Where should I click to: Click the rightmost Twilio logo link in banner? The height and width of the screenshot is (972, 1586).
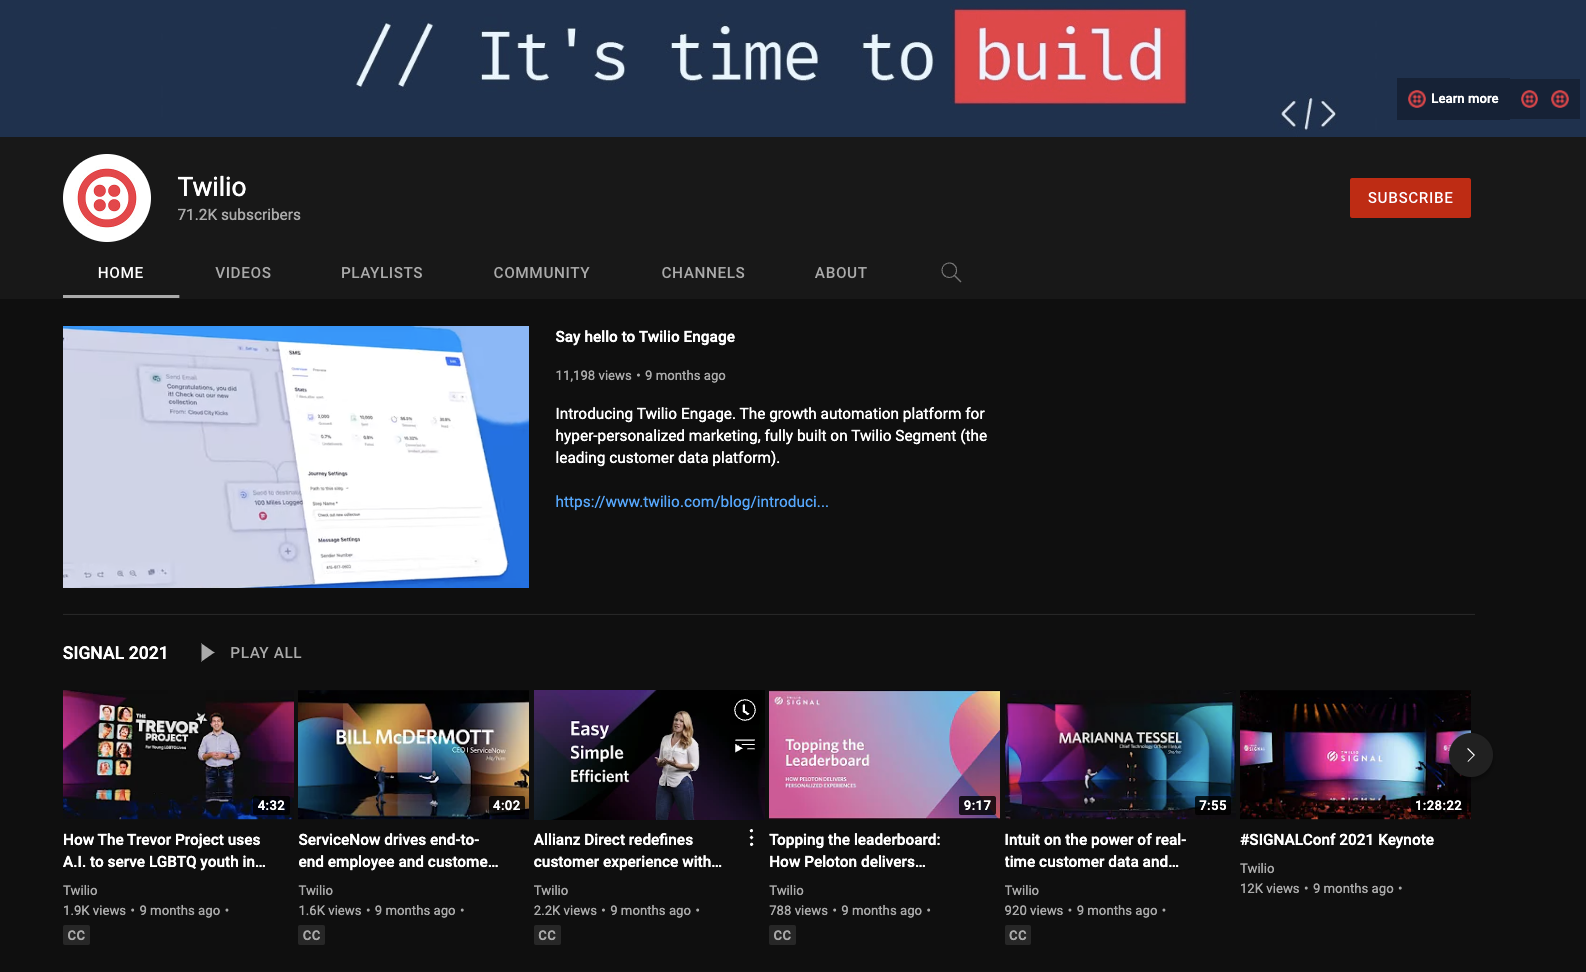[x=1560, y=99]
